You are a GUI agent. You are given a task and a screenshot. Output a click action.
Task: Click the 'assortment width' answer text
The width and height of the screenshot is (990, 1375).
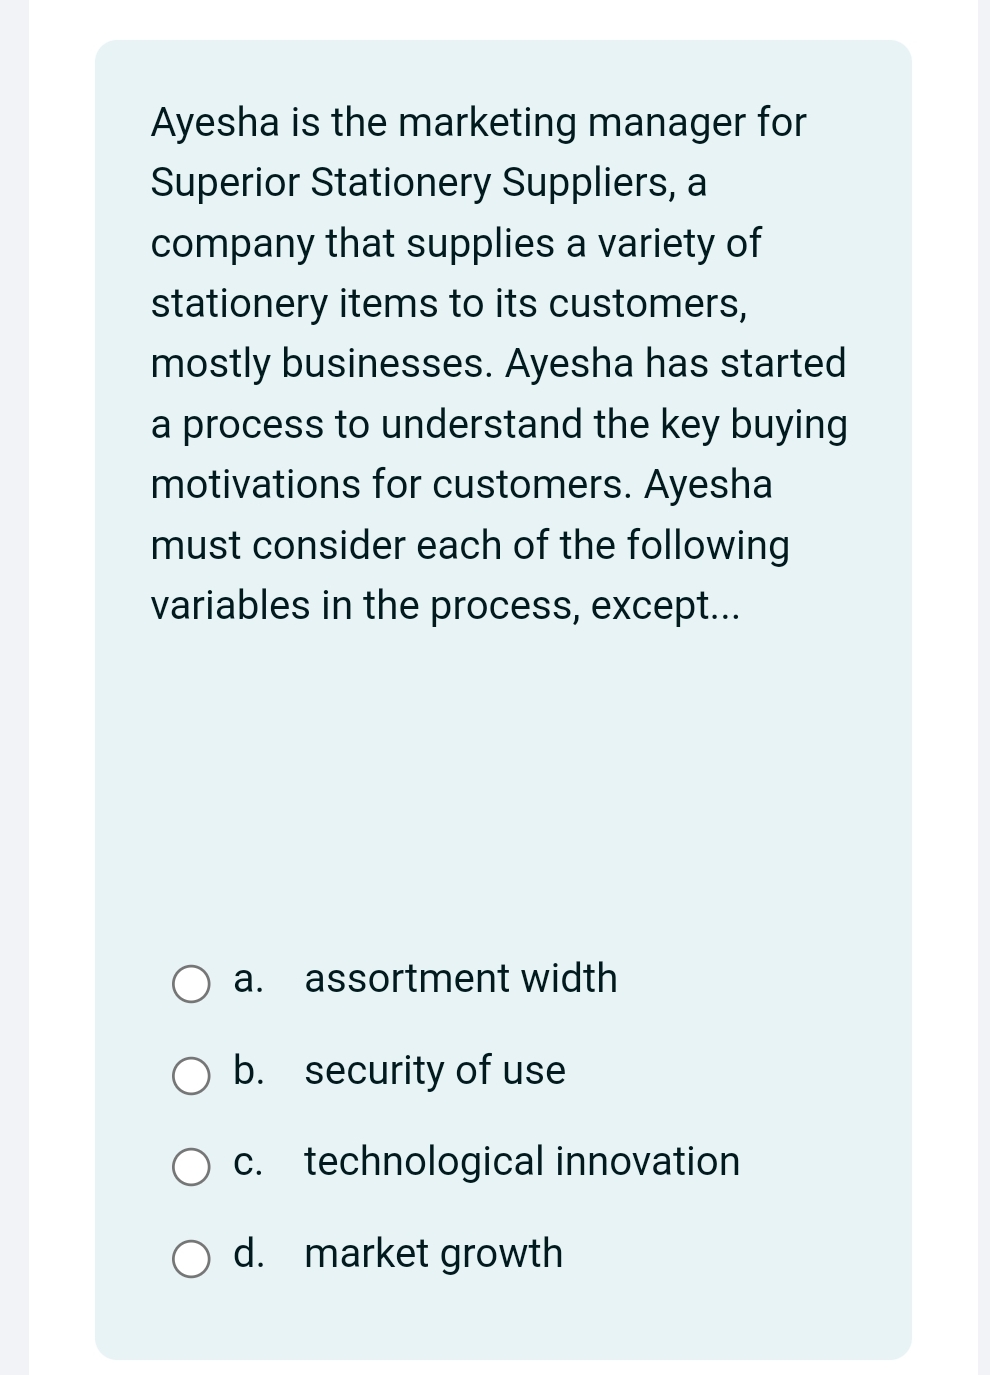461,978
